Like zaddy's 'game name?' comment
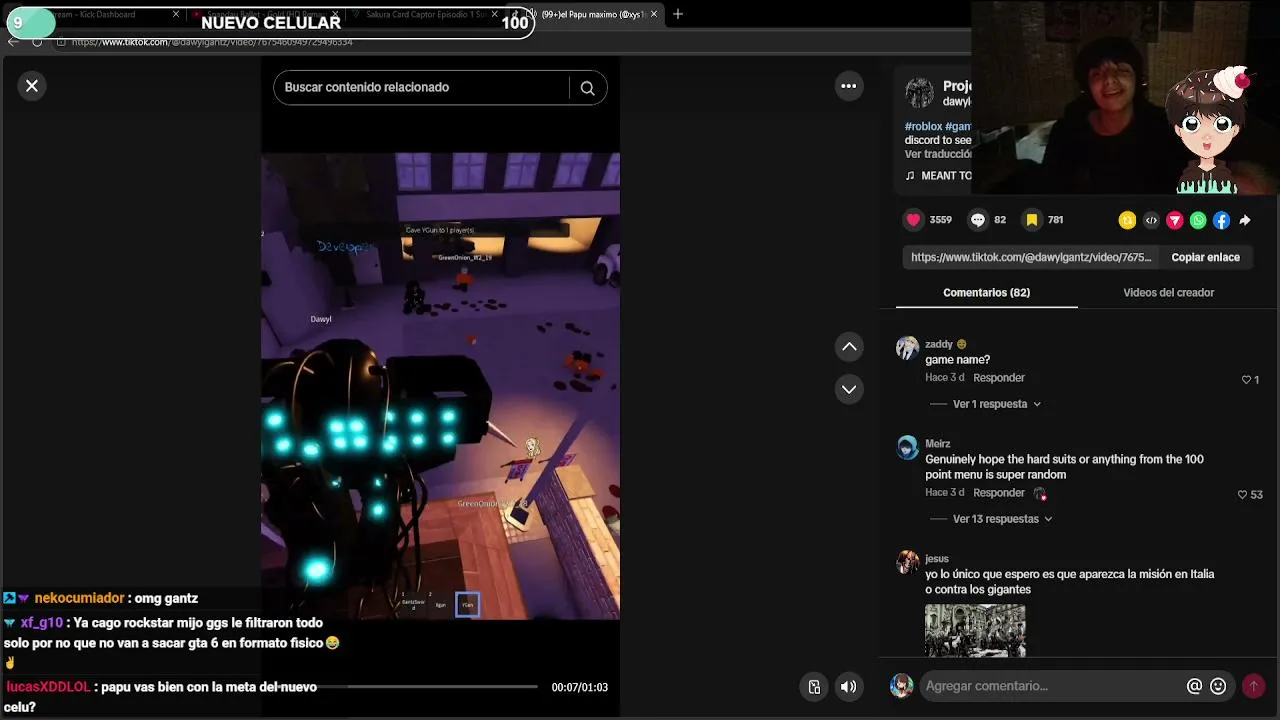1280x720 pixels. pos(1246,380)
